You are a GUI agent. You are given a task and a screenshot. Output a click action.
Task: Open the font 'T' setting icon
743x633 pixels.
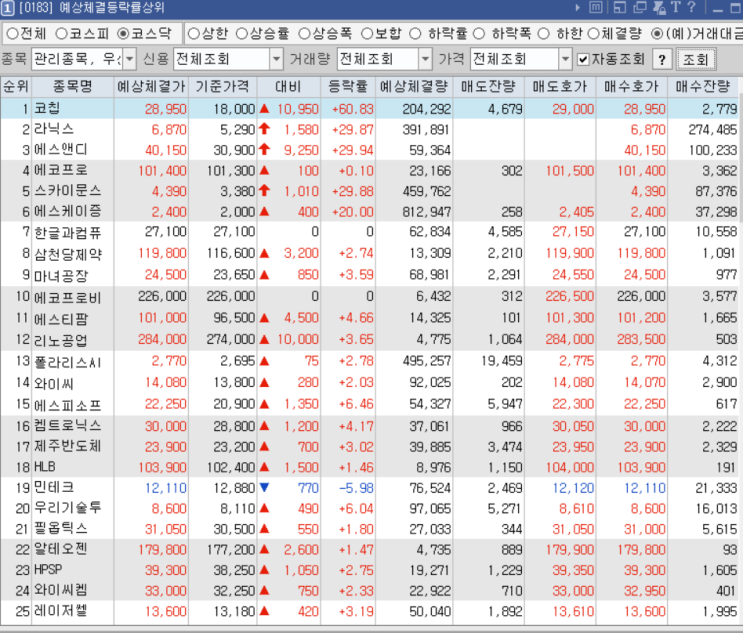(x=676, y=7)
